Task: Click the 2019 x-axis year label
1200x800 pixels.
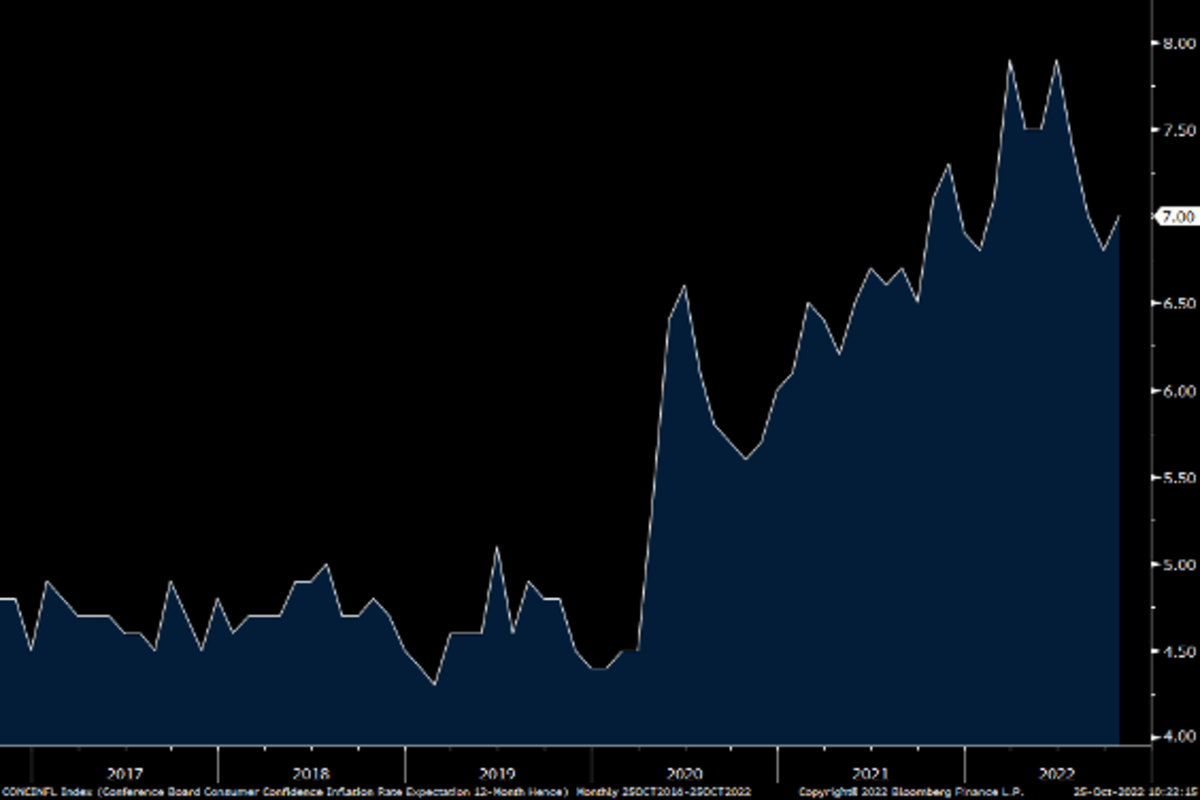Action: click(497, 774)
